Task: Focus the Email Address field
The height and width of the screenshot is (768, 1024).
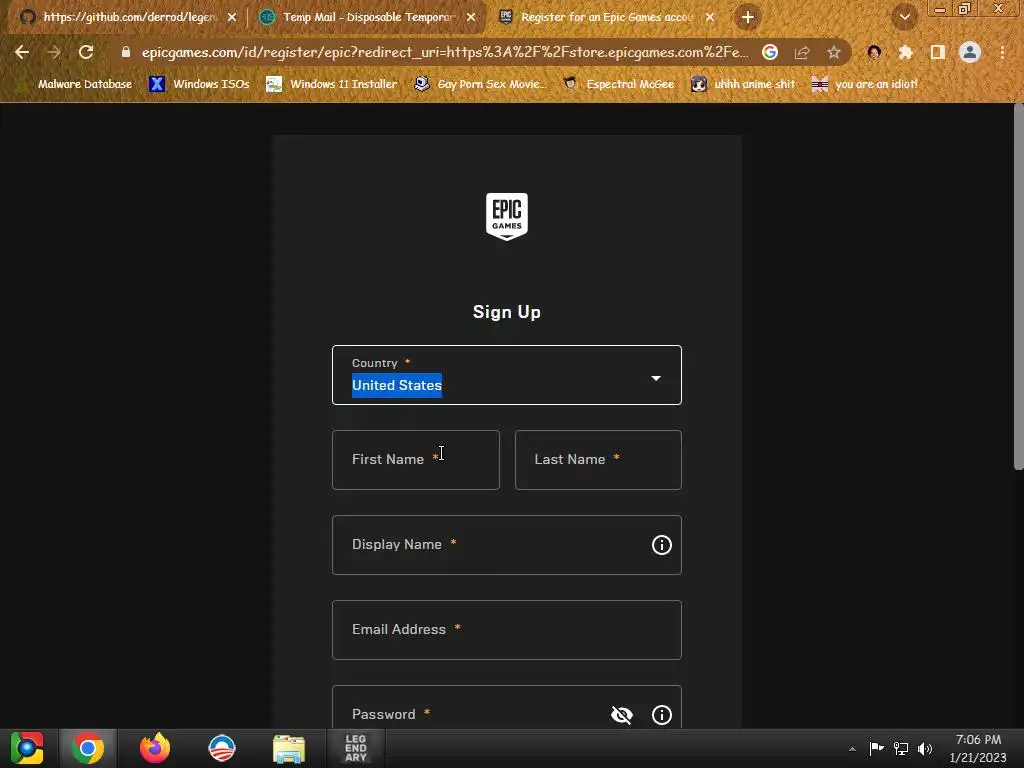Action: pyautogui.click(x=507, y=630)
